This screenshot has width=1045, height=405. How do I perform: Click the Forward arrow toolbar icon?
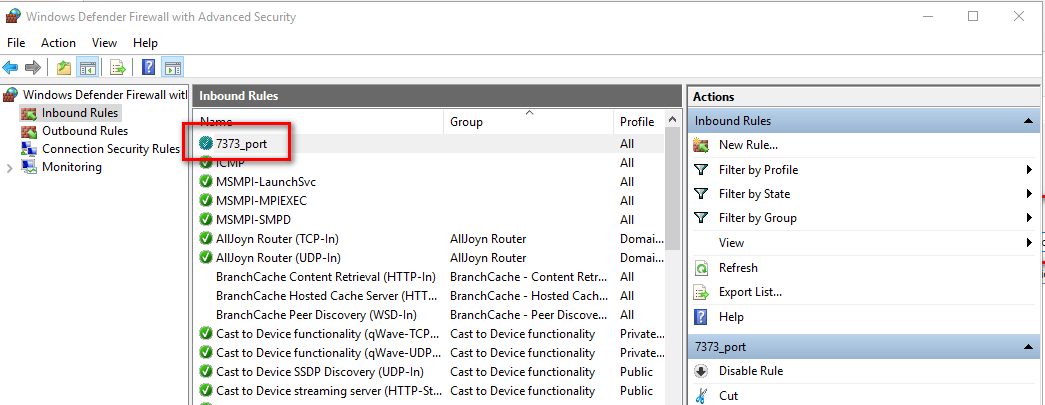[x=33, y=67]
